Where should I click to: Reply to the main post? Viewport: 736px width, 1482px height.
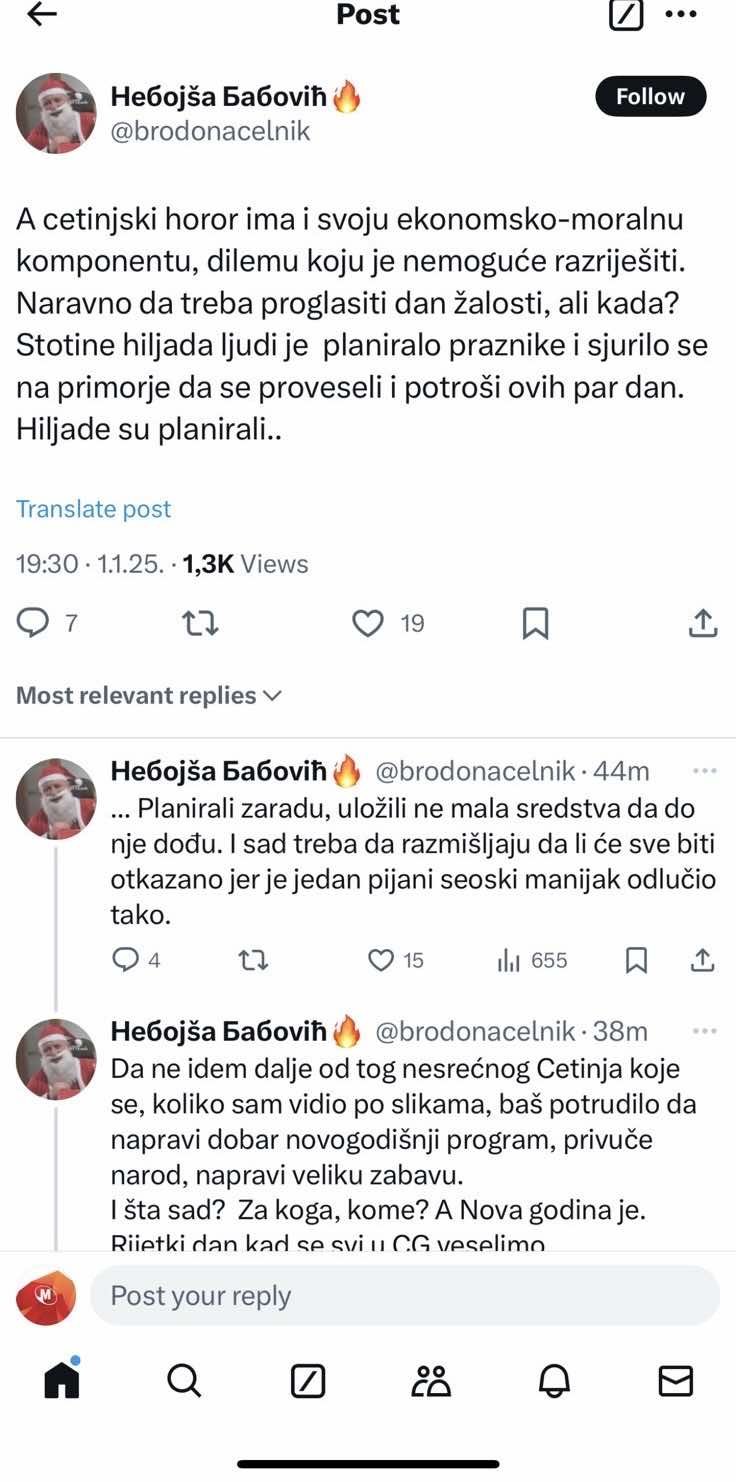34,623
